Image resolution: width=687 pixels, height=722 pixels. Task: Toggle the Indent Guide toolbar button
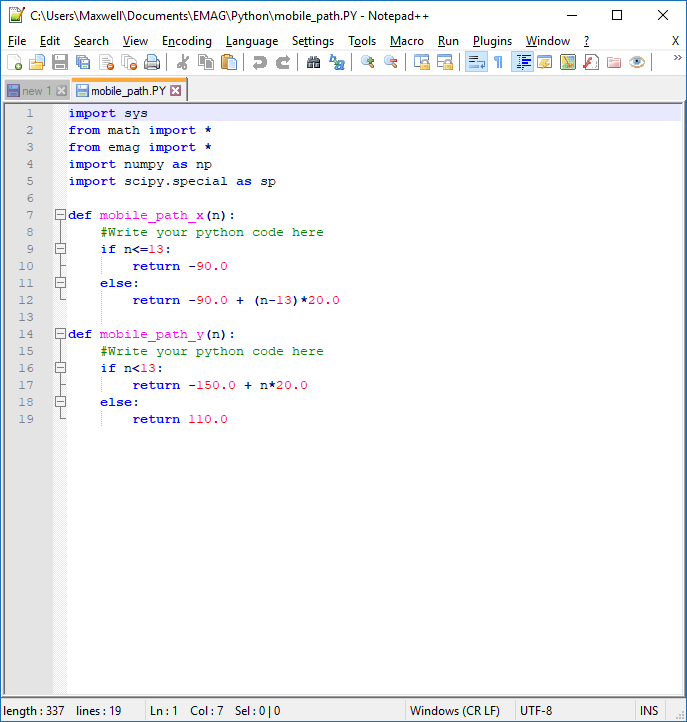coord(522,62)
